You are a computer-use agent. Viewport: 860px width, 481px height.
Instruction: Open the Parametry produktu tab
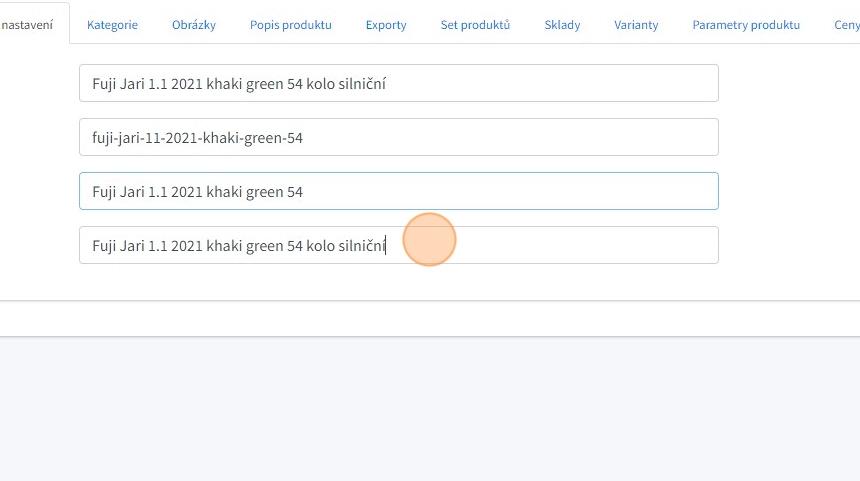click(x=746, y=25)
